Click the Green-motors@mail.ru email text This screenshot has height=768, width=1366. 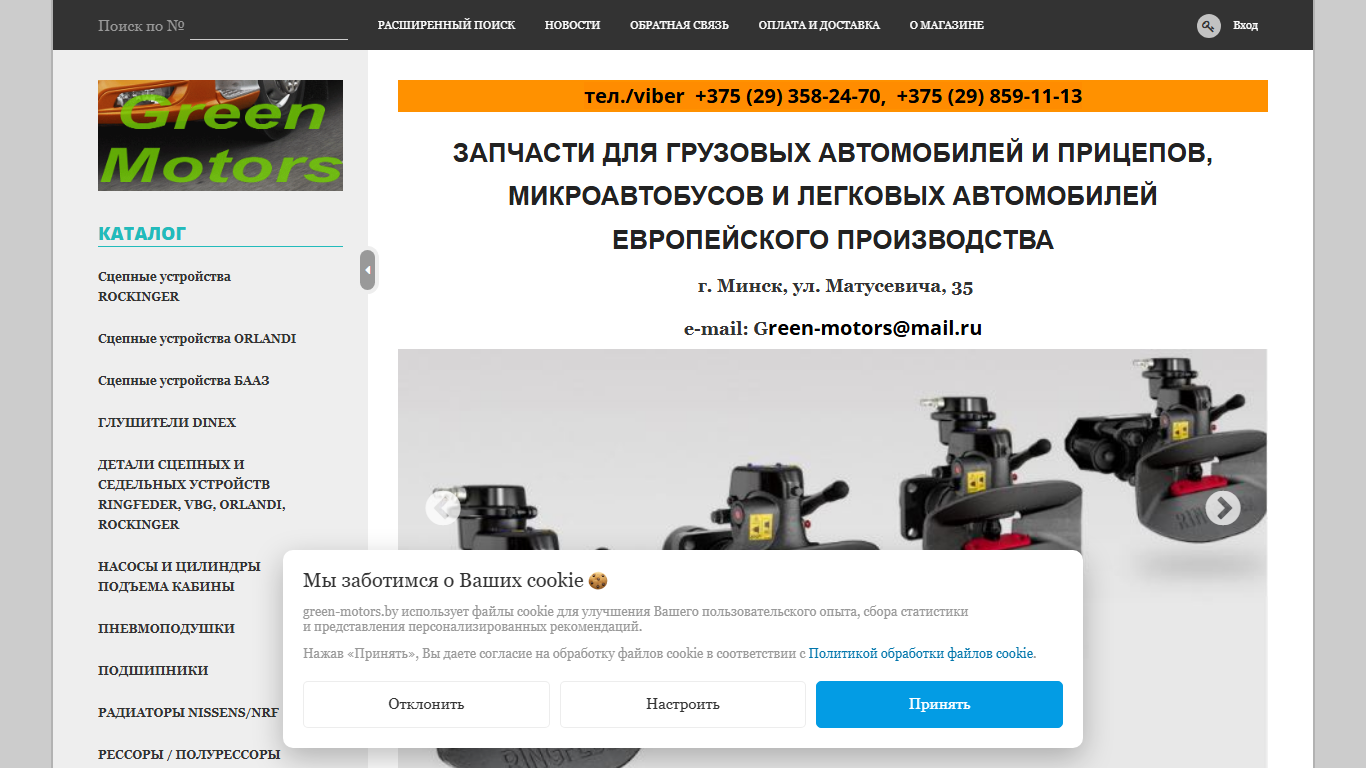[869, 328]
